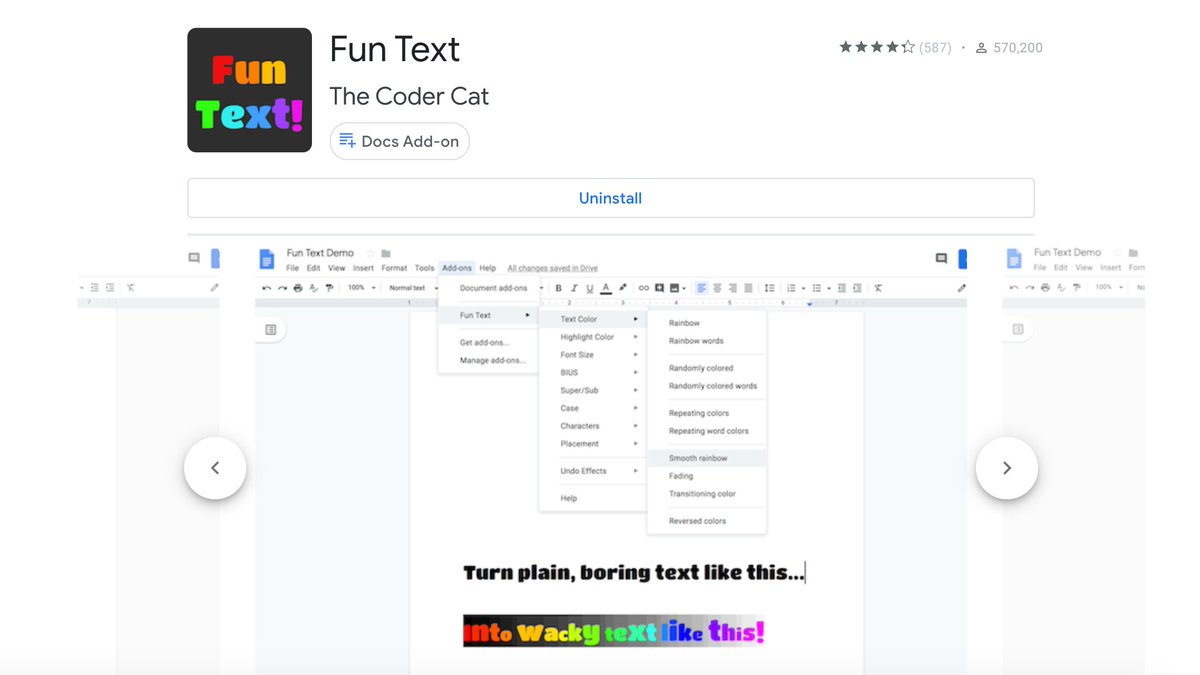Select Center align in center preview toolbar

717,288
